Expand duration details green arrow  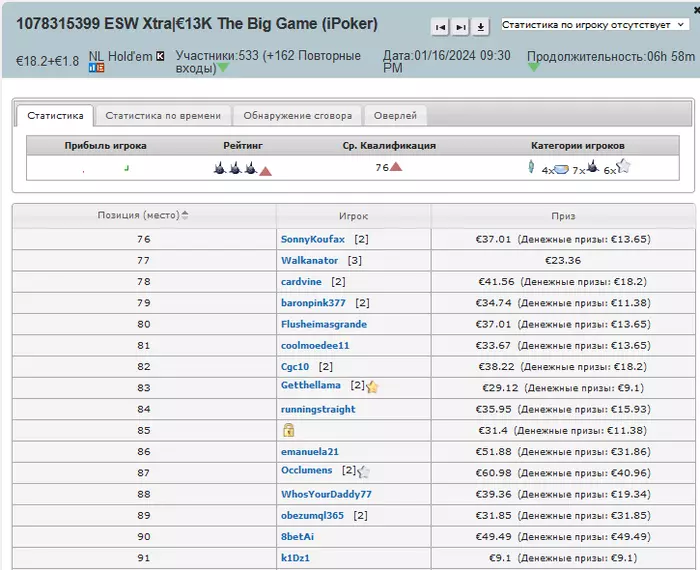coord(533,67)
